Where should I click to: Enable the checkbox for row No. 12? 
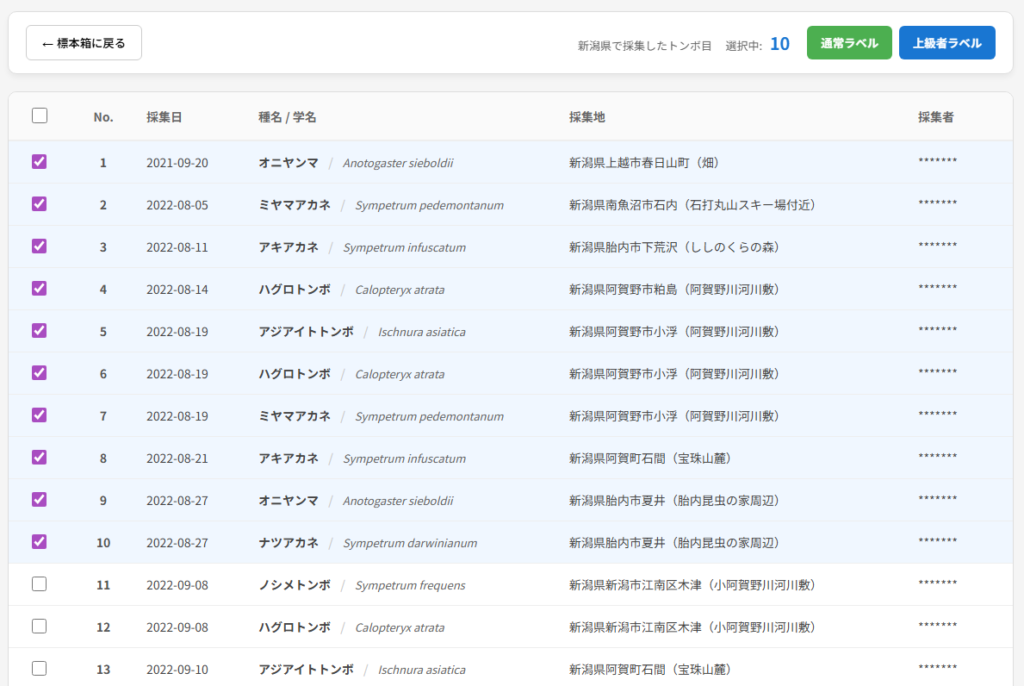pos(40,626)
